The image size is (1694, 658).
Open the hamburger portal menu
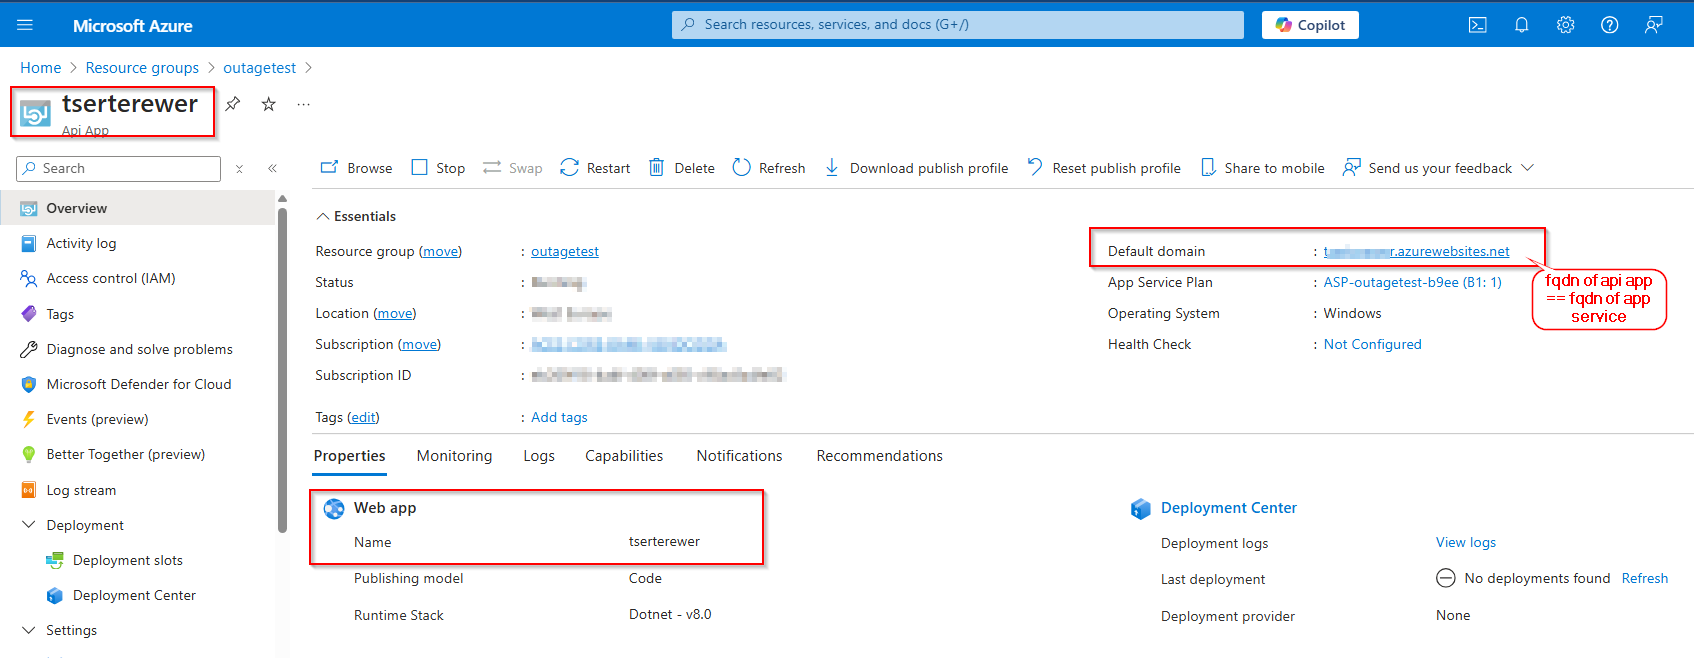[x=25, y=25]
